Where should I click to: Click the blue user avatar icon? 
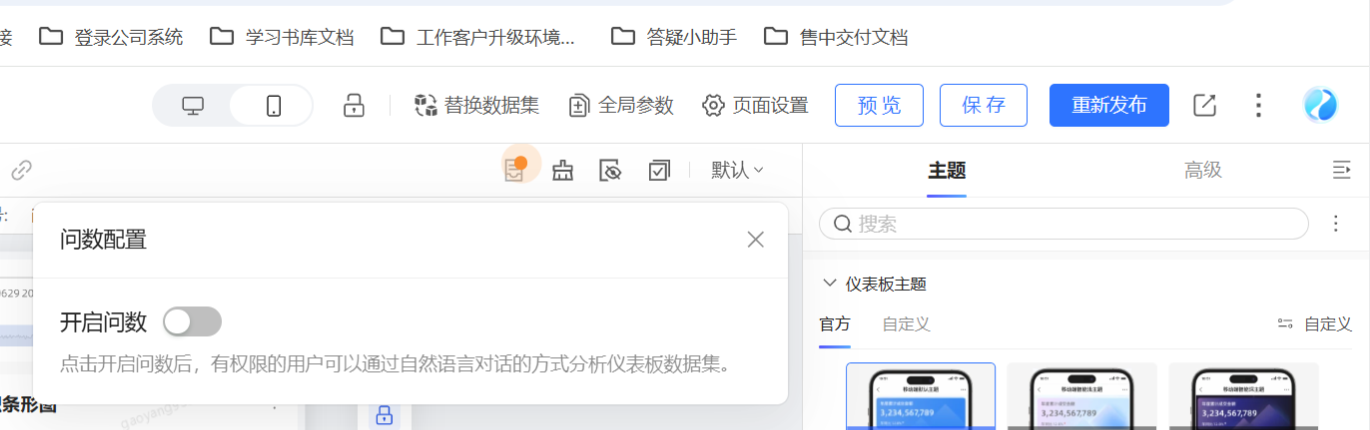(x=1321, y=104)
